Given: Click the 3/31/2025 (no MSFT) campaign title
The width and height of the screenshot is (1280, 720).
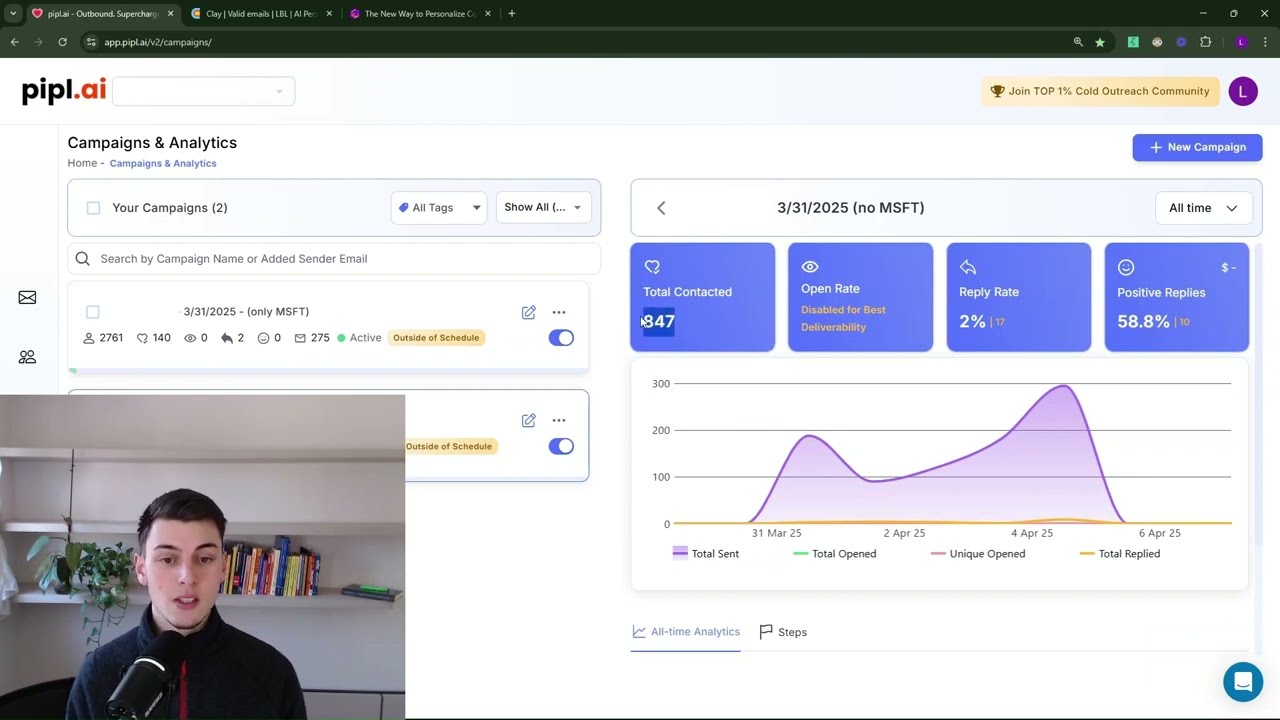Looking at the screenshot, I should 851,208.
